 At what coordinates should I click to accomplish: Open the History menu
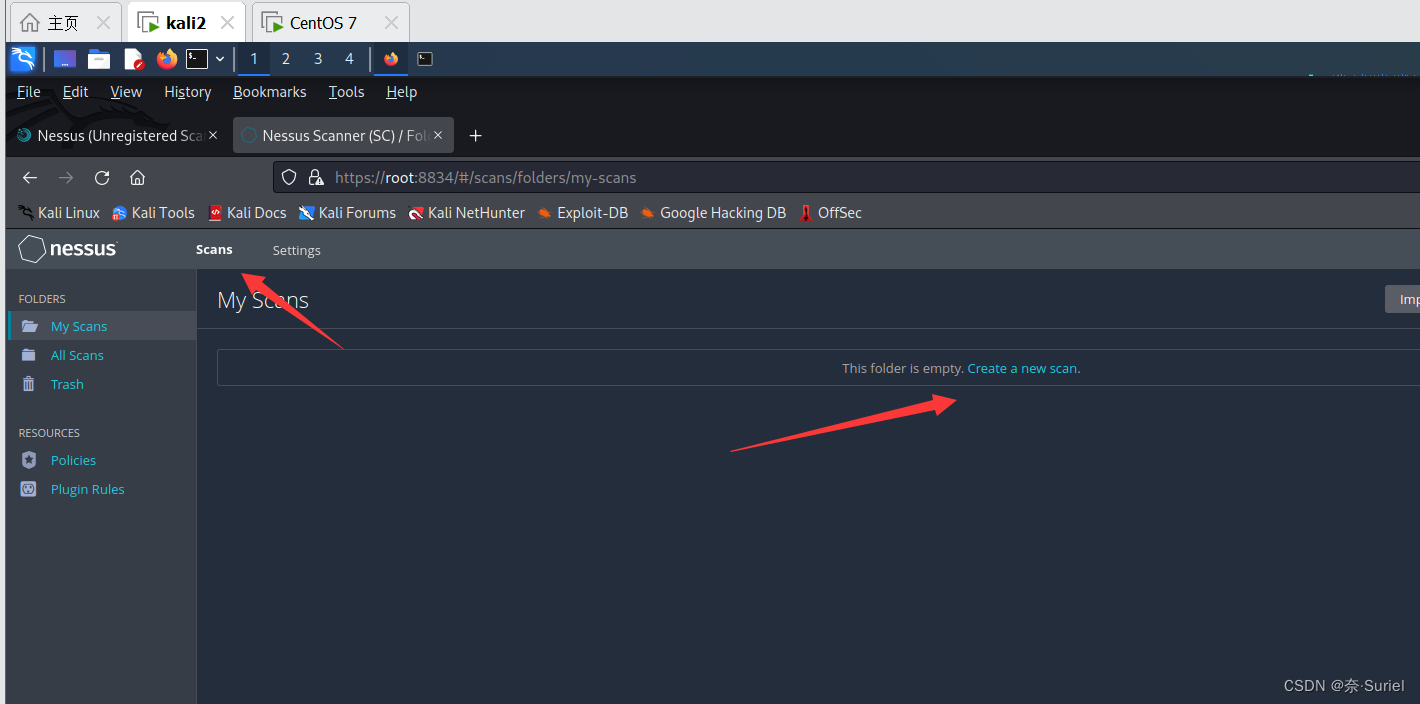click(x=188, y=92)
